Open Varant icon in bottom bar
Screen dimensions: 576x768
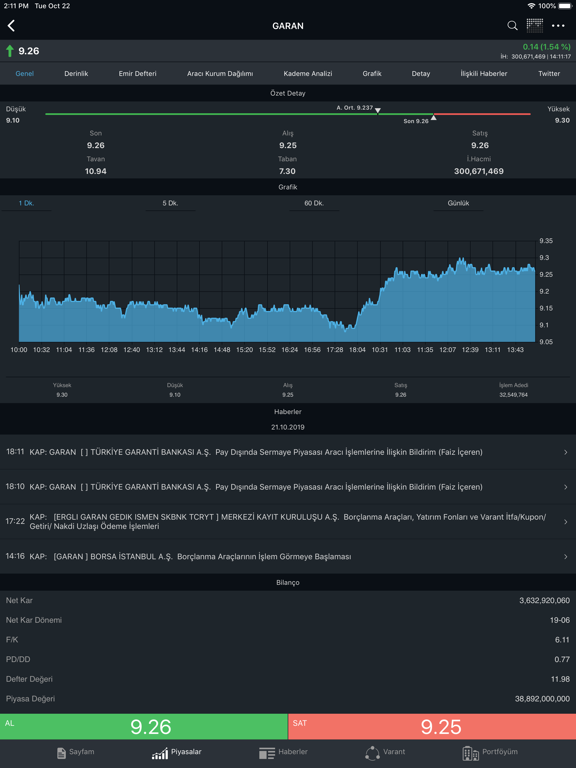(372, 753)
